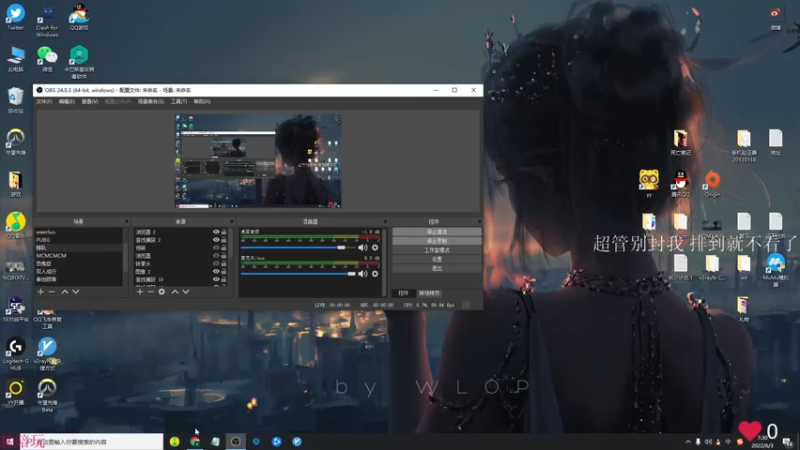Open the 场景集合(S) menu
The height and width of the screenshot is (450, 800).
(151, 102)
